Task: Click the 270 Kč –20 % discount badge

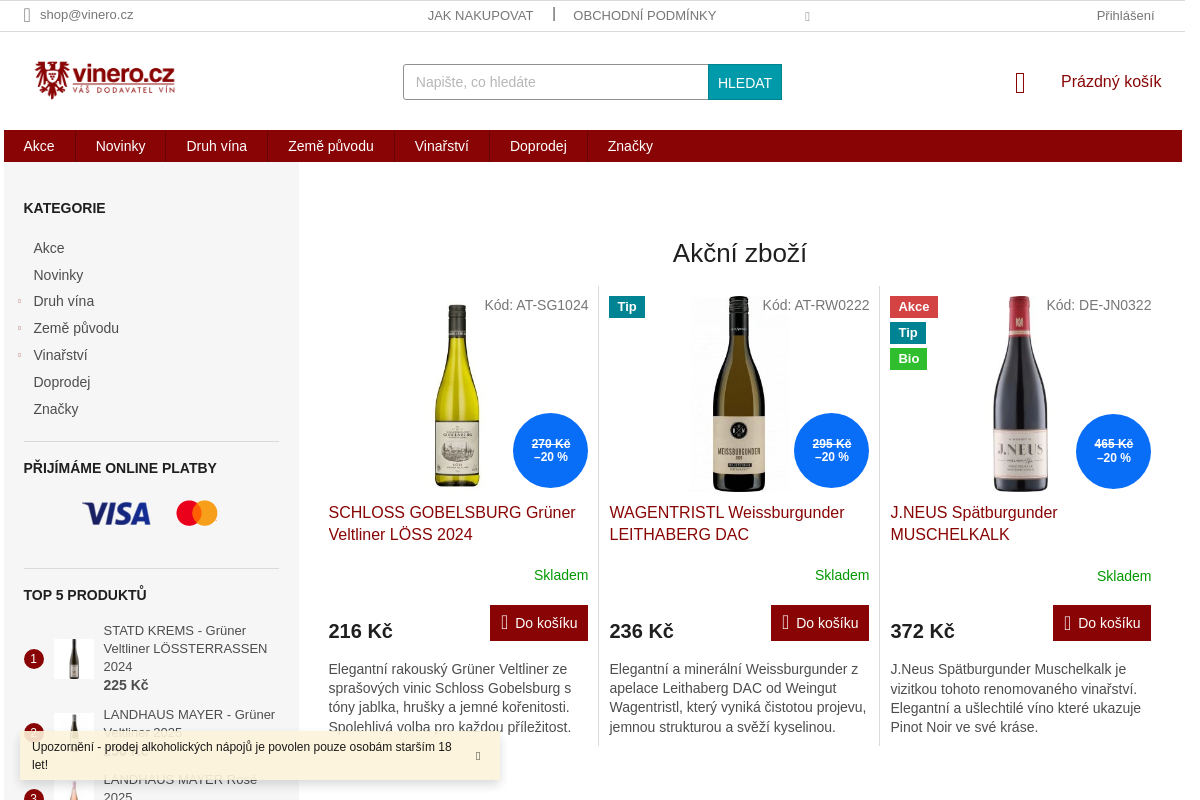Action: (x=550, y=451)
